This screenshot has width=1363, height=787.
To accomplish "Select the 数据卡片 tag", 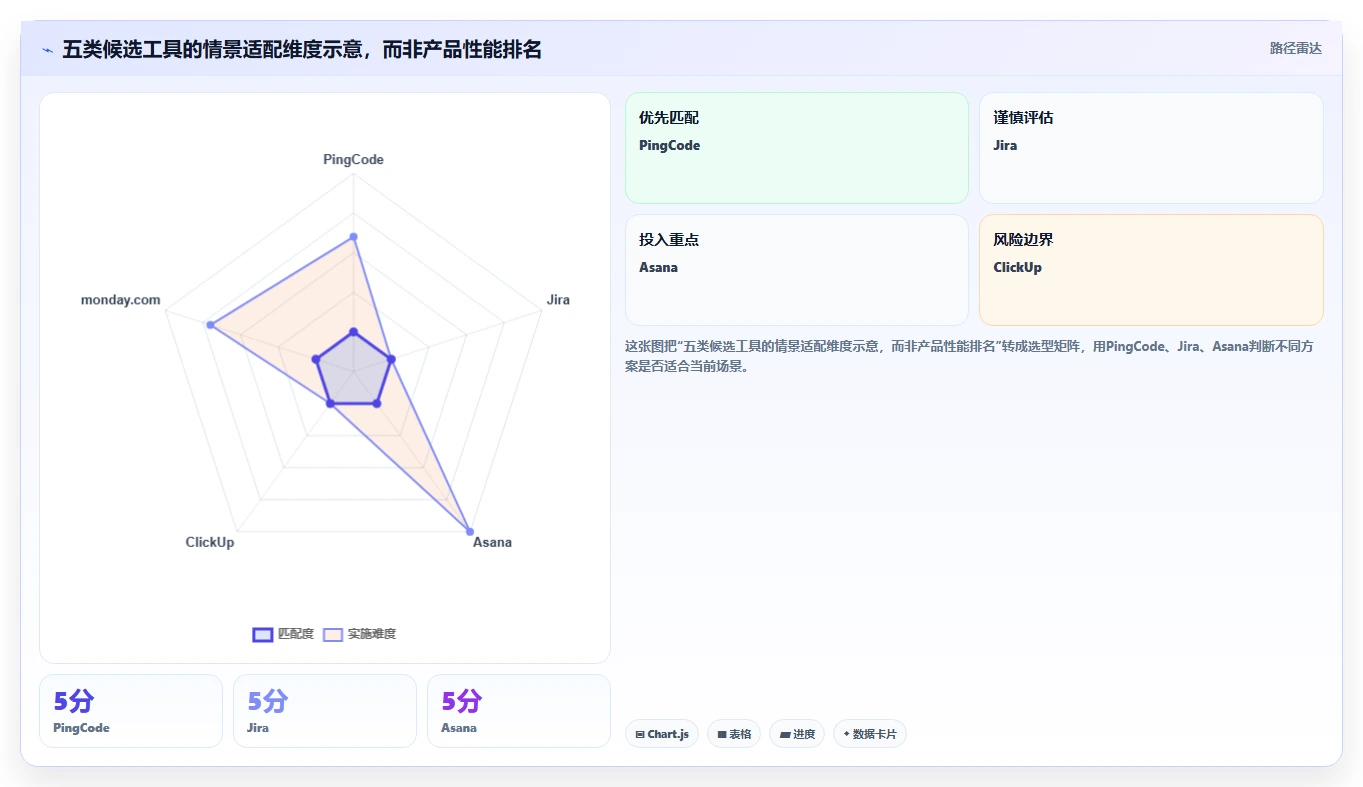I will click(870, 734).
